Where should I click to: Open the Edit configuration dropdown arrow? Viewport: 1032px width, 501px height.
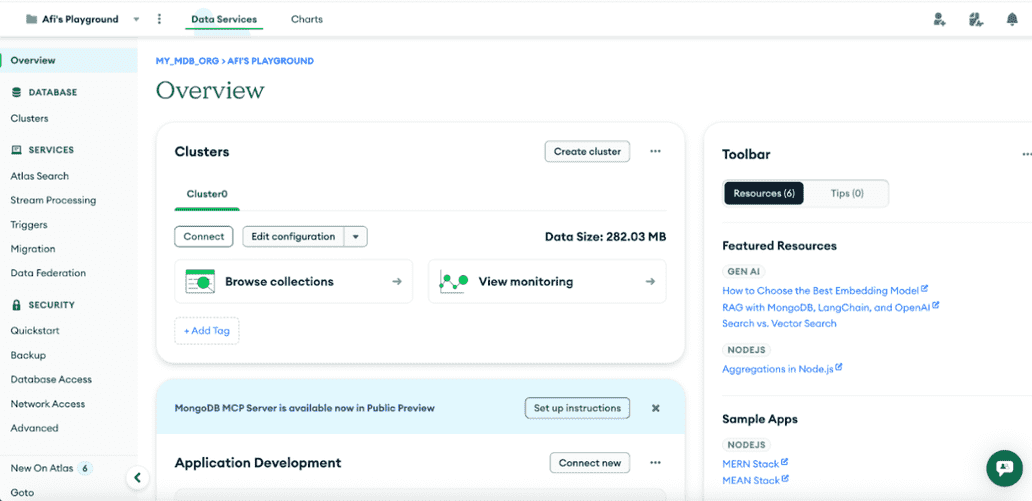[356, 237]
